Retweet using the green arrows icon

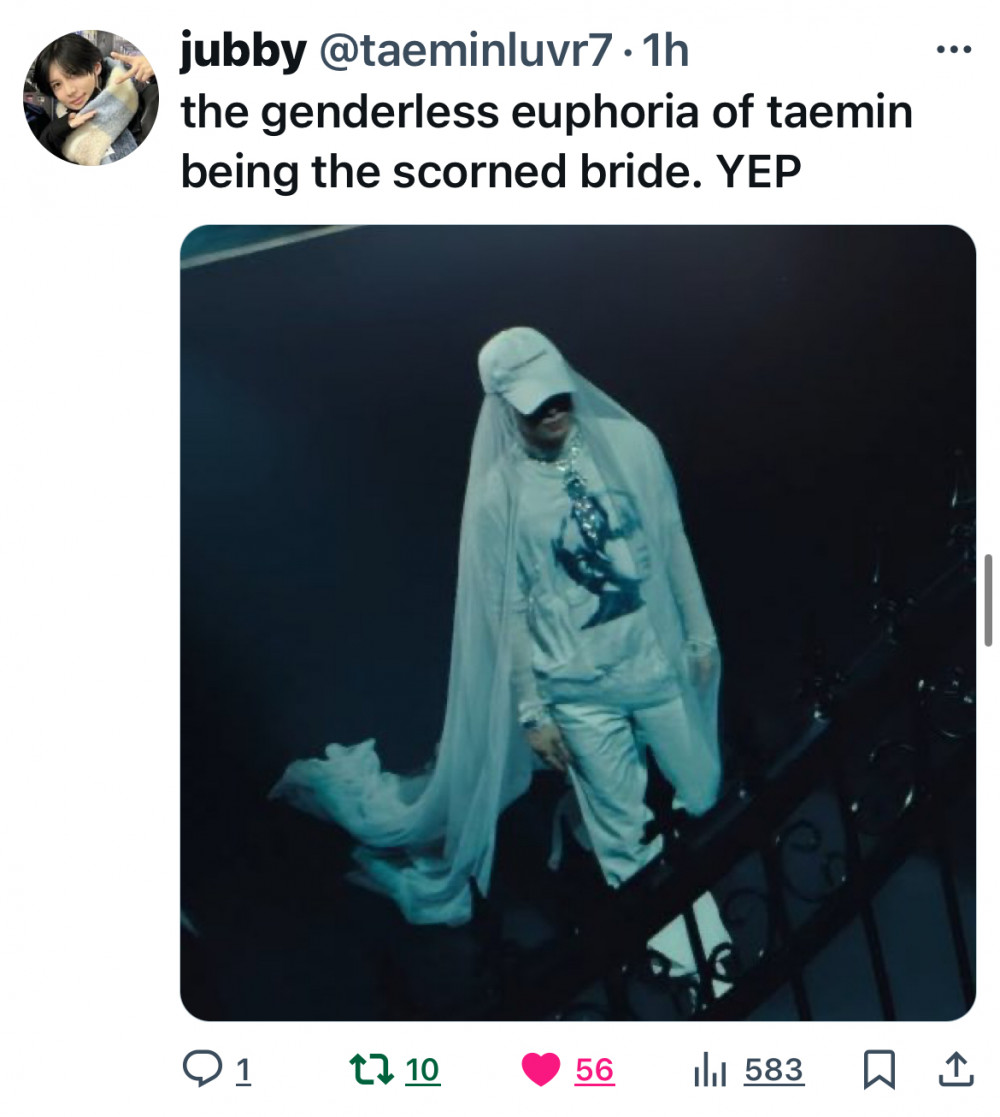372,1069
